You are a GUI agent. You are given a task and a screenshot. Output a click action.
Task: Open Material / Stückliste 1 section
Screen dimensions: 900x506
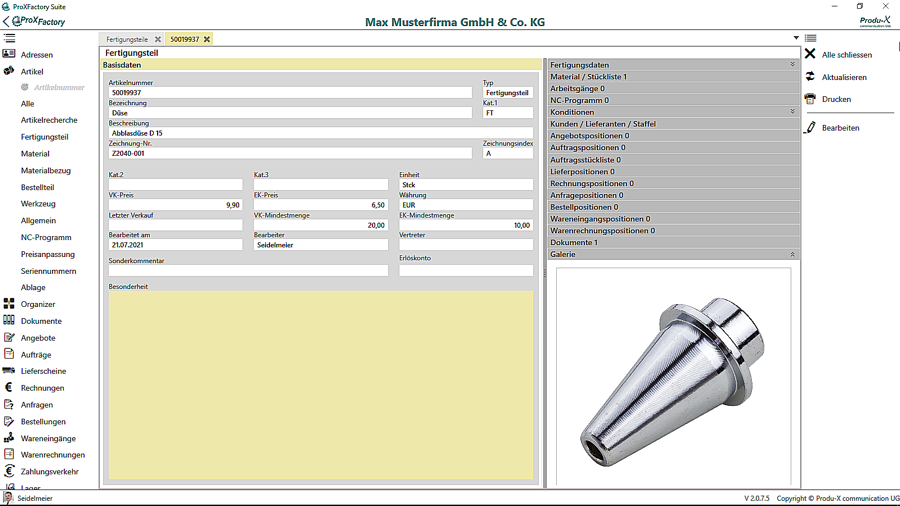coord(588,77)
